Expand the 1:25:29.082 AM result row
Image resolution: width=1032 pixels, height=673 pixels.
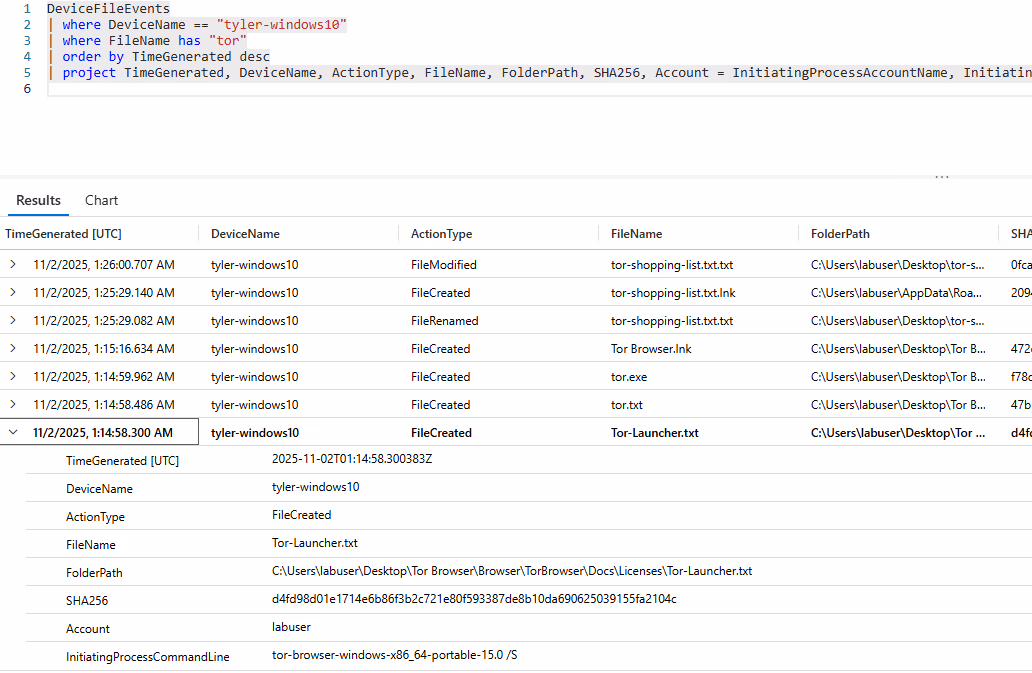pyautogui.click(x=13, y=320)
